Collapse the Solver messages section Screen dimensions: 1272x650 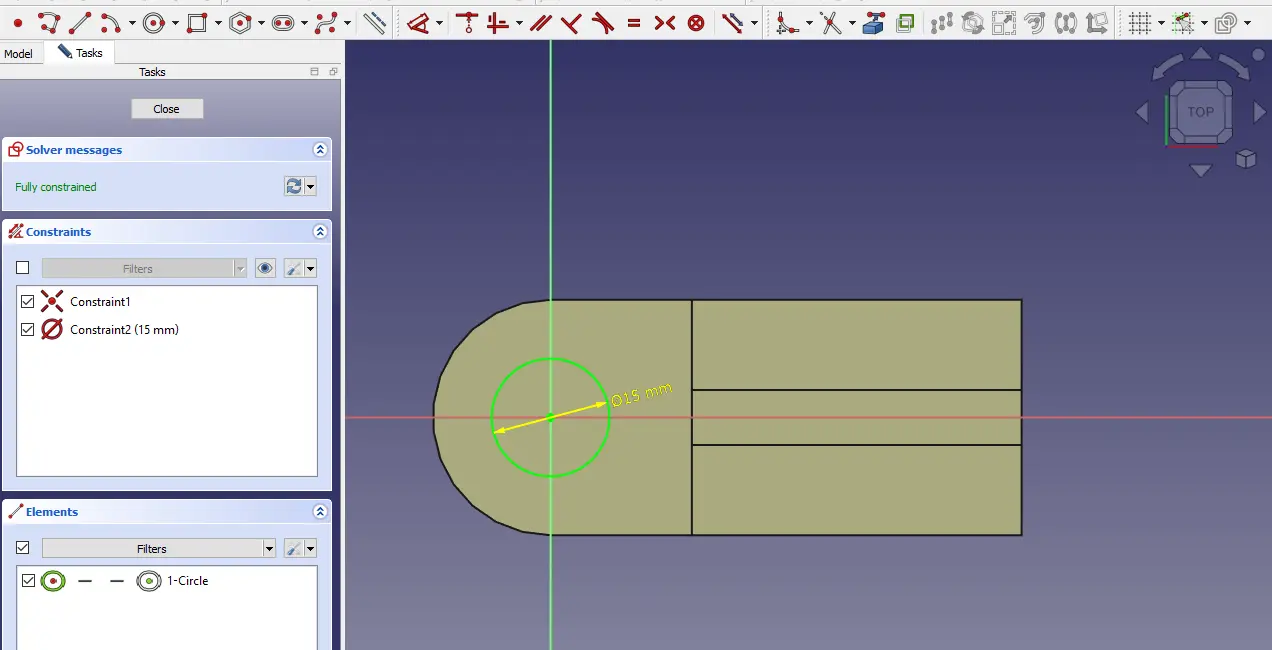[320, 150]
